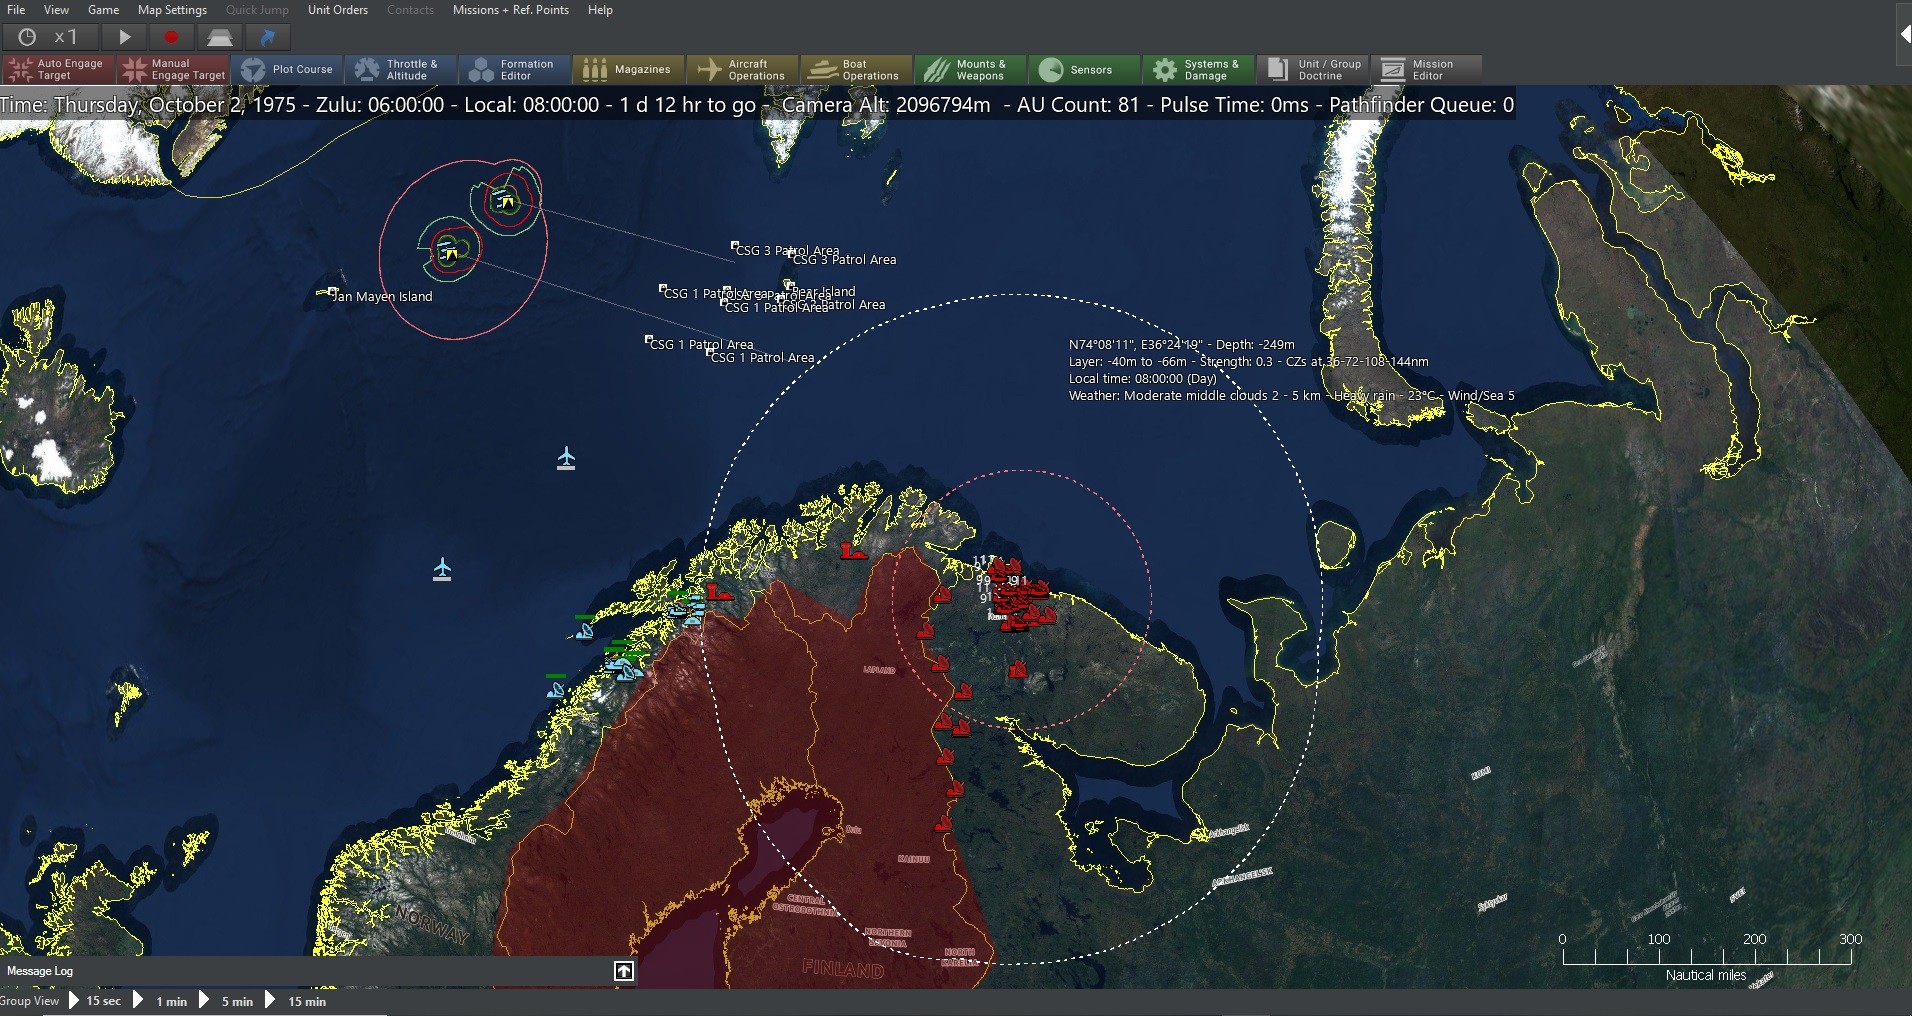The height and width of the screenshot is (1016, 1912).
Task: Toggle Group View mode
Action: (x=31, y=1001)
